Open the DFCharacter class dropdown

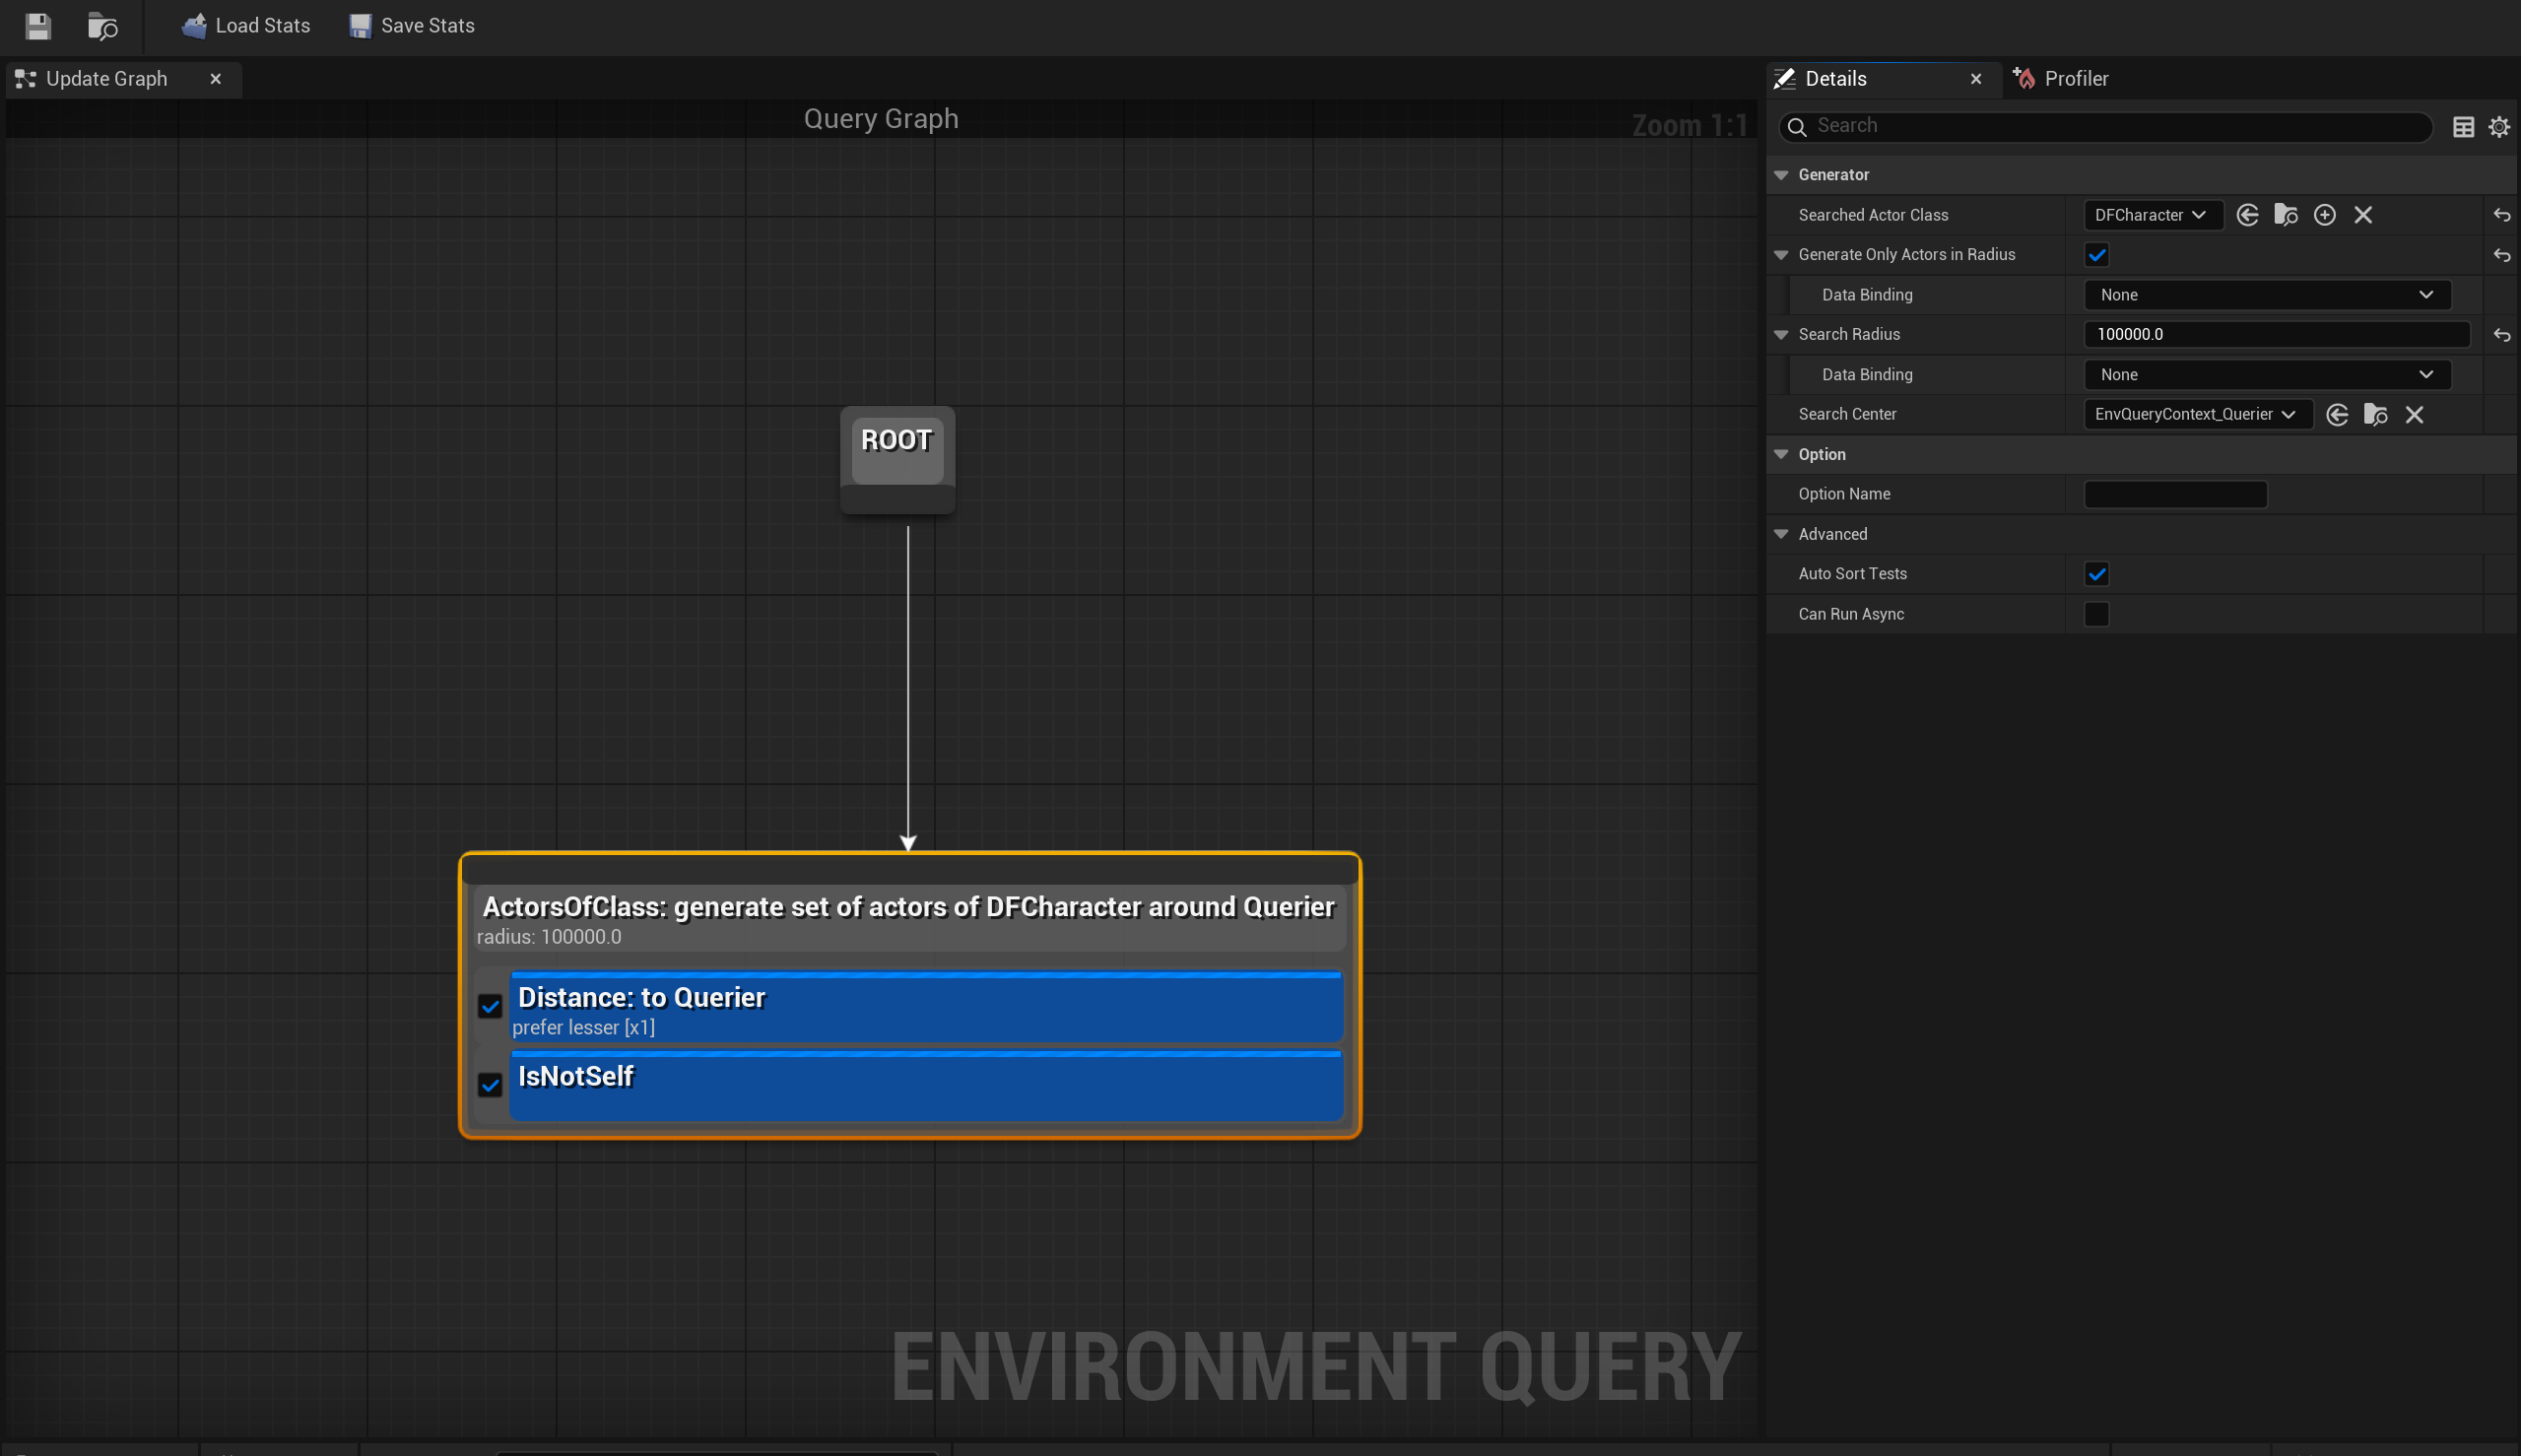coord(2151,215)
